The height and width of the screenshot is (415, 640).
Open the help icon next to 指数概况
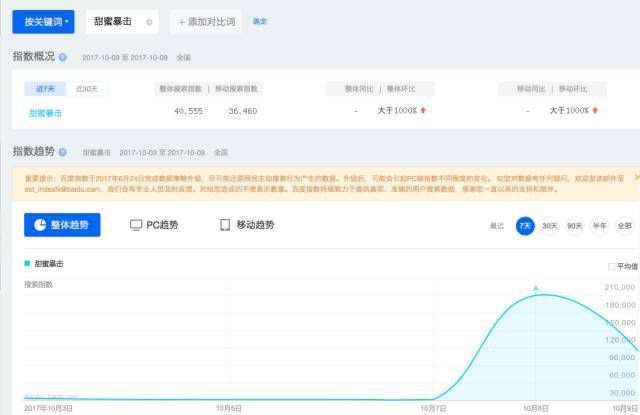pyautogui.click(x=62, y=57)
